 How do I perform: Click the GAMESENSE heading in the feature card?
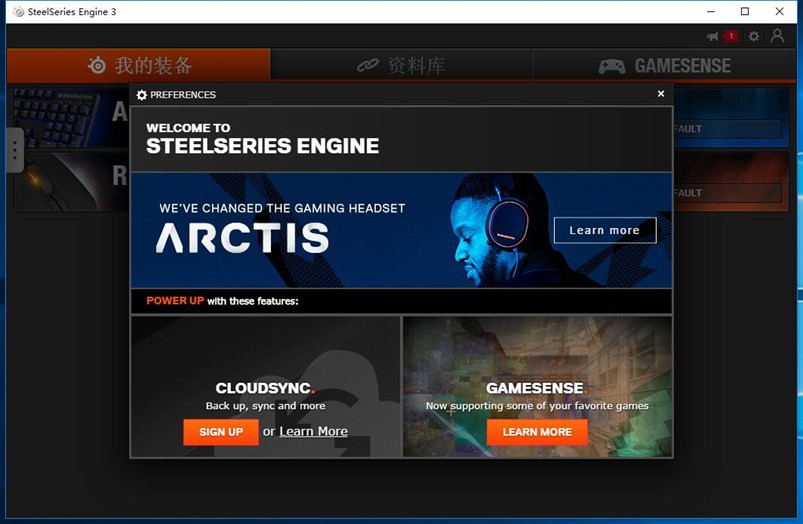(537, 388)
